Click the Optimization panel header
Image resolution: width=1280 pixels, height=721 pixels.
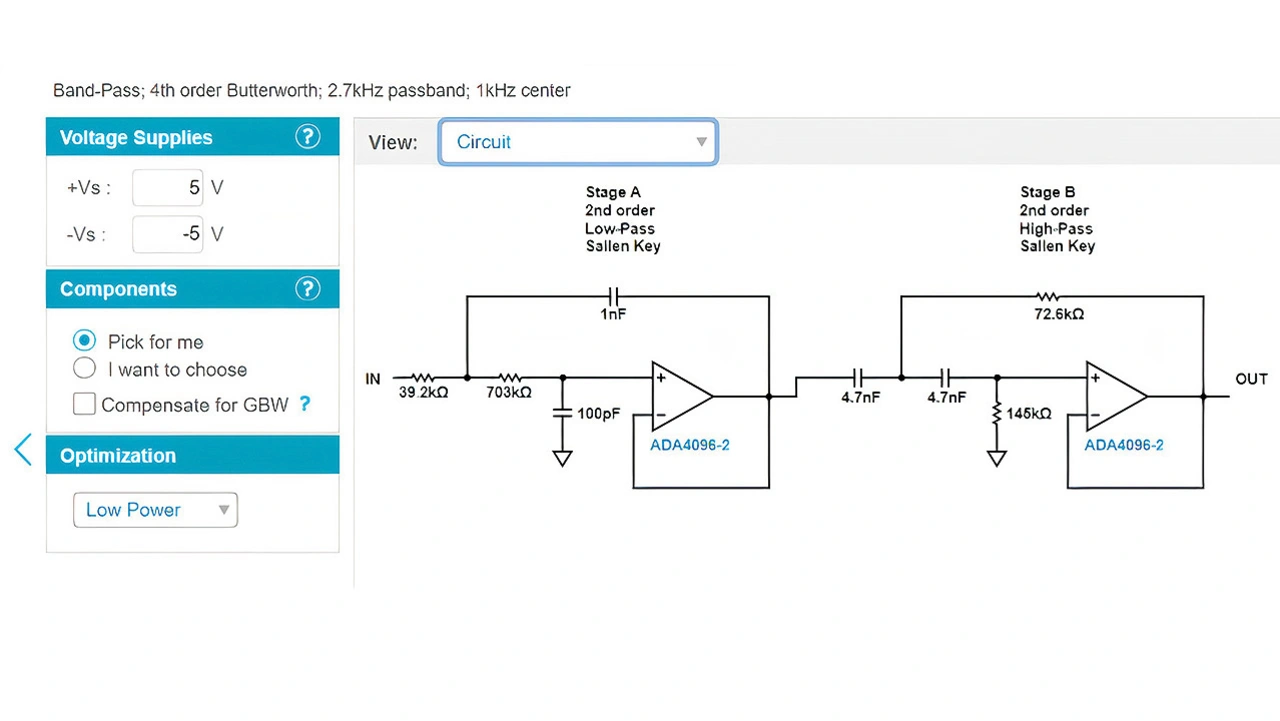(192, 455)
